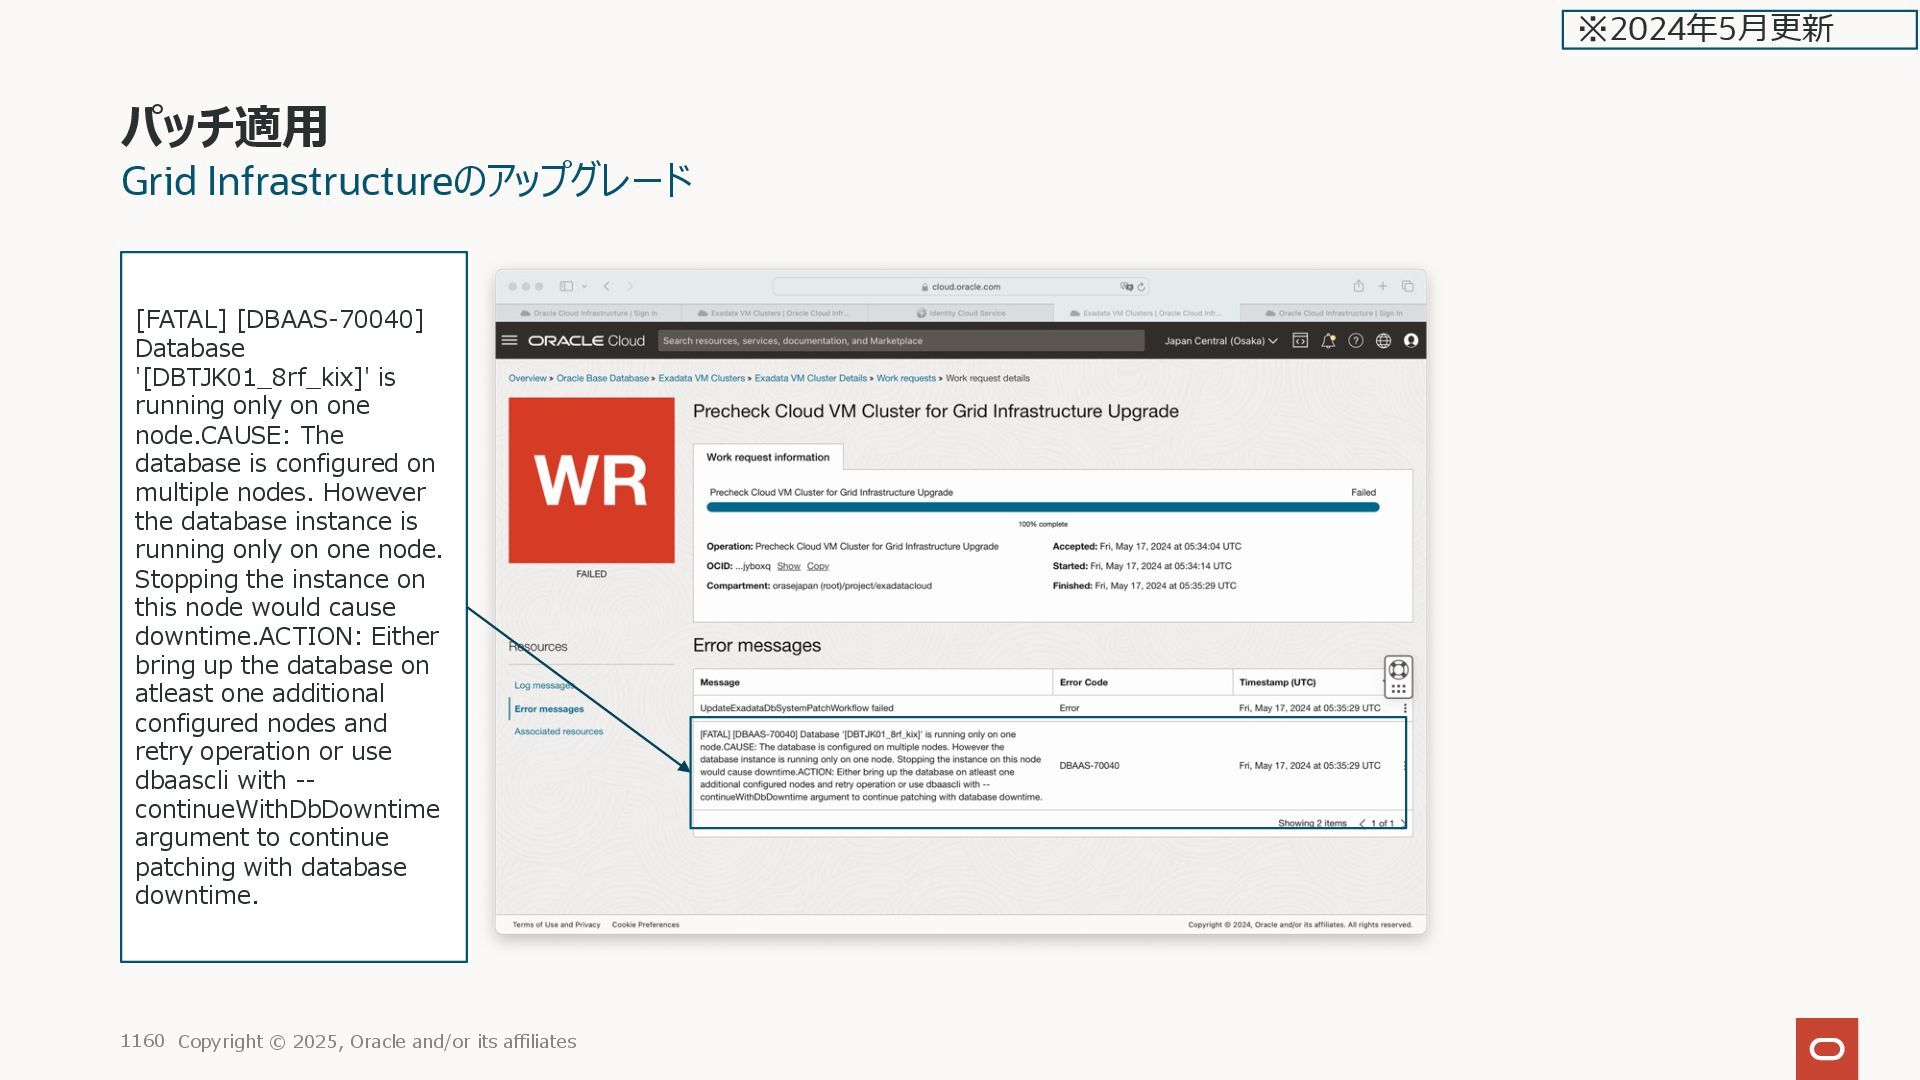
Task: Select the Work request information tab
Action: pos(767,457)
